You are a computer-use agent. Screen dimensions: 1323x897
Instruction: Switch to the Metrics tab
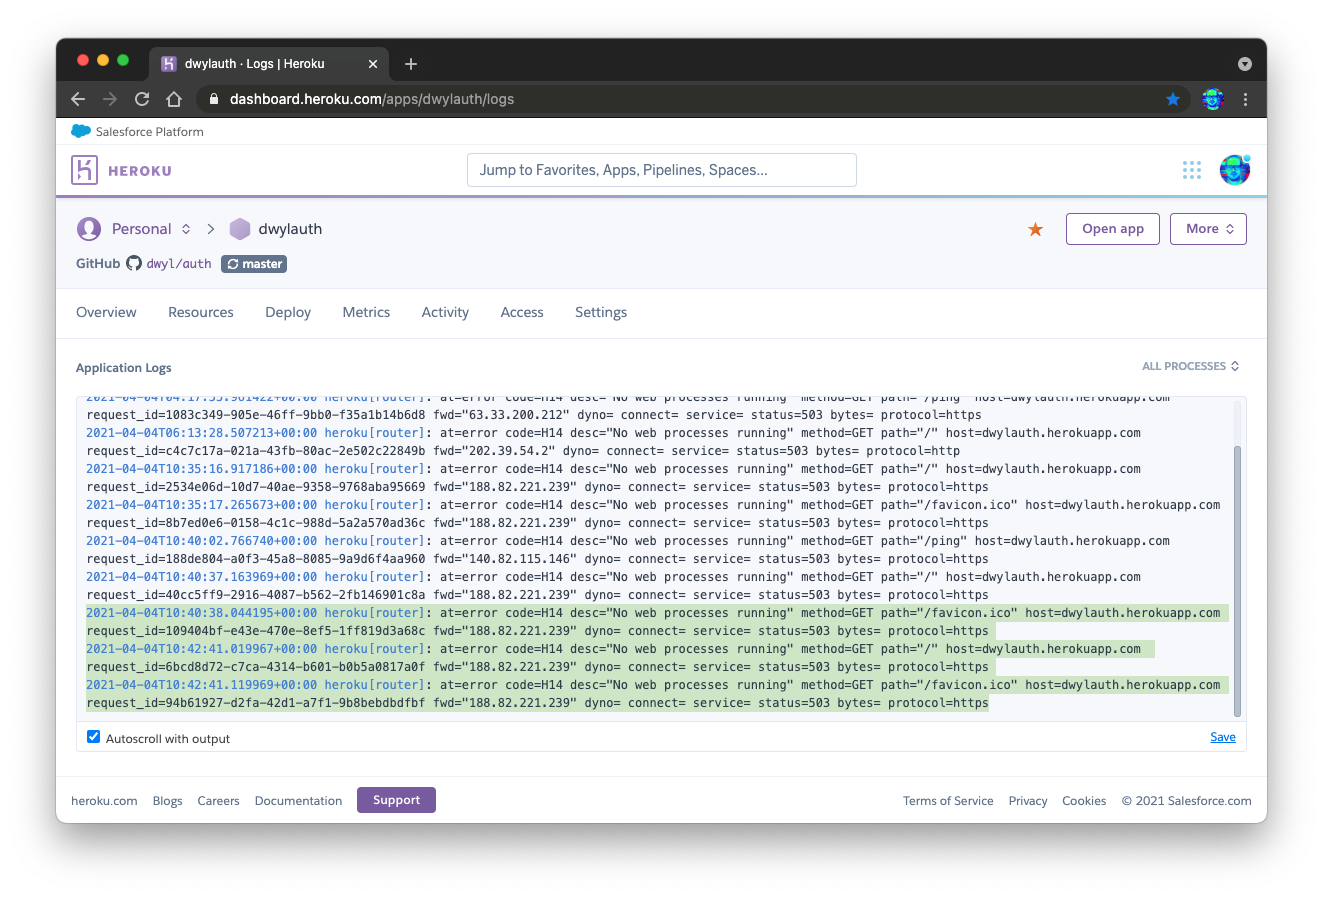tap(366, 312)
